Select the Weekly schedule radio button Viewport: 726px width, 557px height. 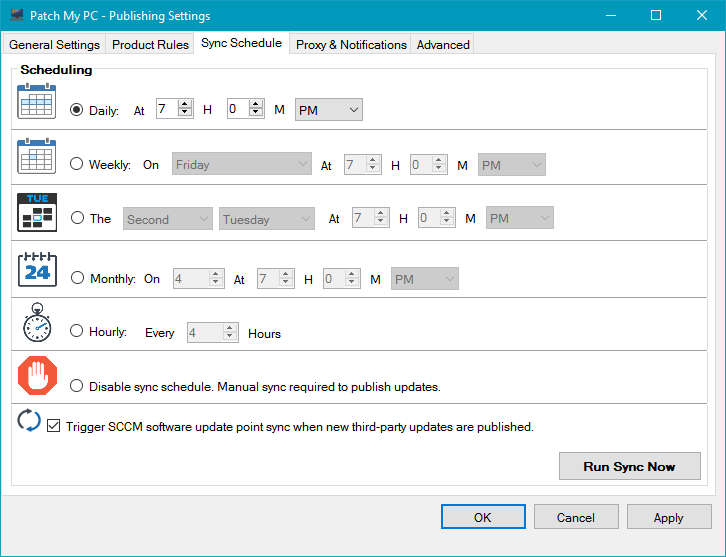[76, 164]
